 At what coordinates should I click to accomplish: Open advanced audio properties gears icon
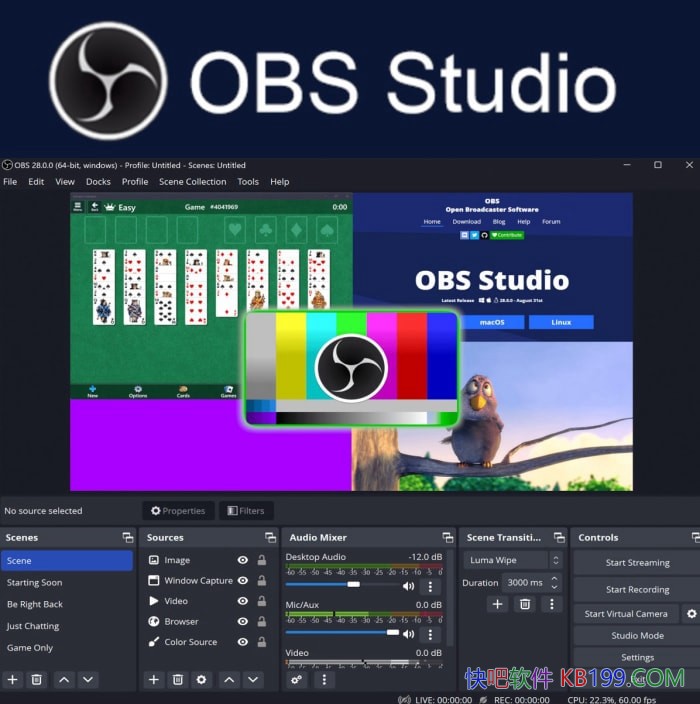[296, 679]
